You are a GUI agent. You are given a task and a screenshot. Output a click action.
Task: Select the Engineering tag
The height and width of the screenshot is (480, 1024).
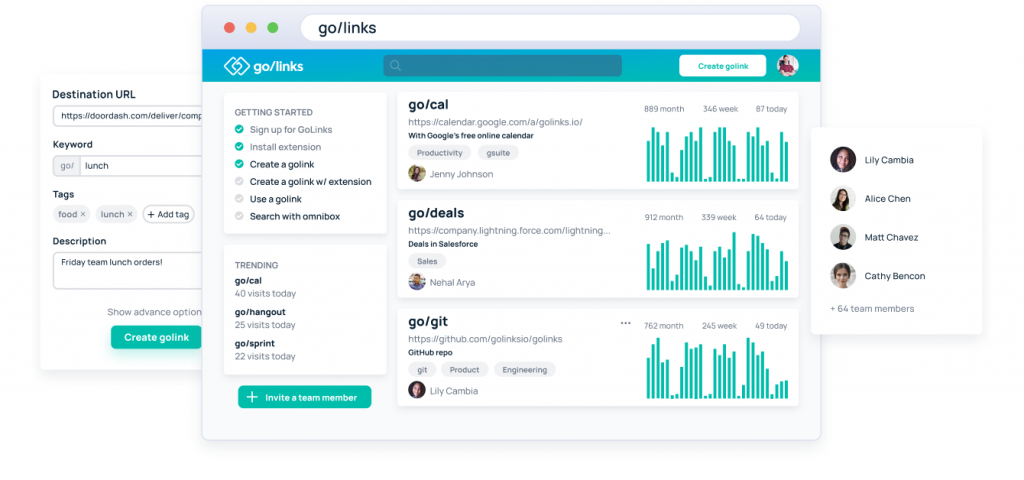tap(524, 370)
